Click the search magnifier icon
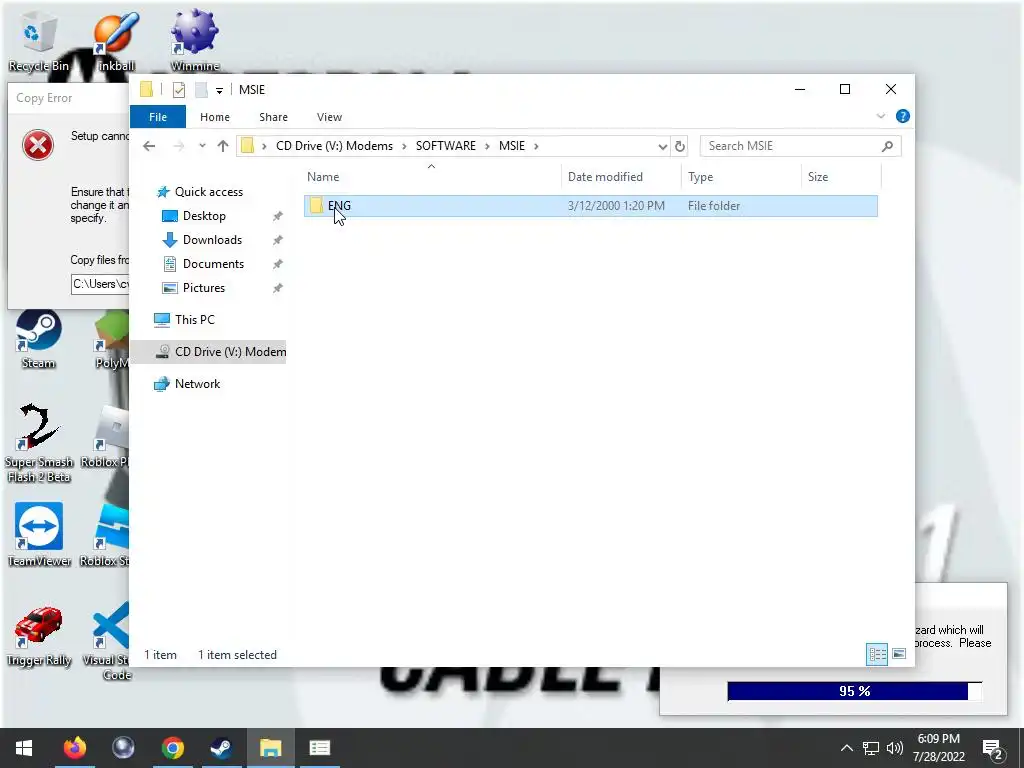1024x768 pixels. [887, 146]
